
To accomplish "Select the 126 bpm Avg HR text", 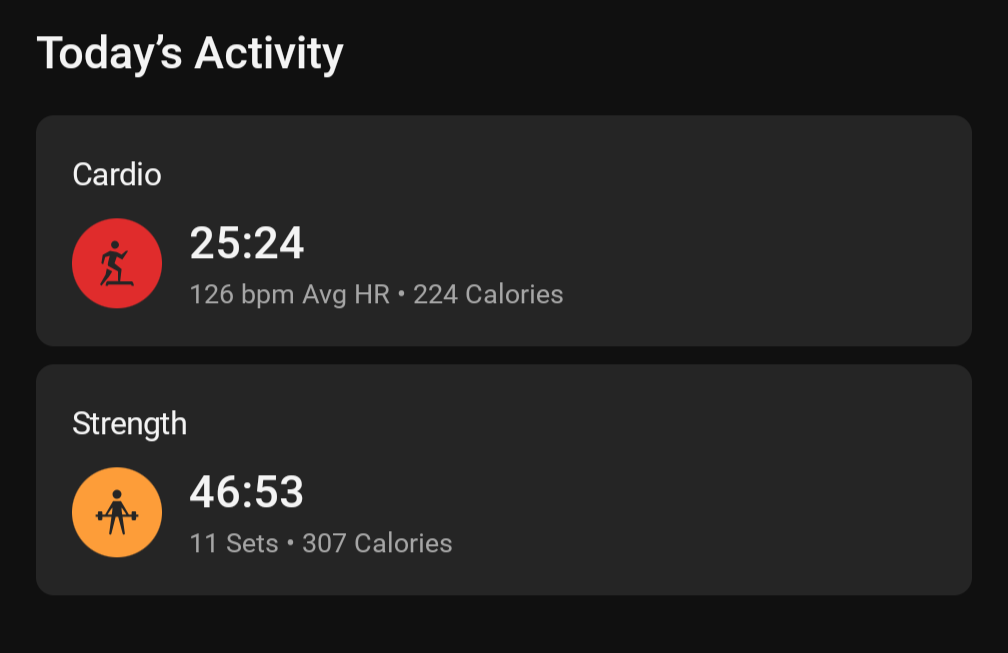I will tap(290, 295).
